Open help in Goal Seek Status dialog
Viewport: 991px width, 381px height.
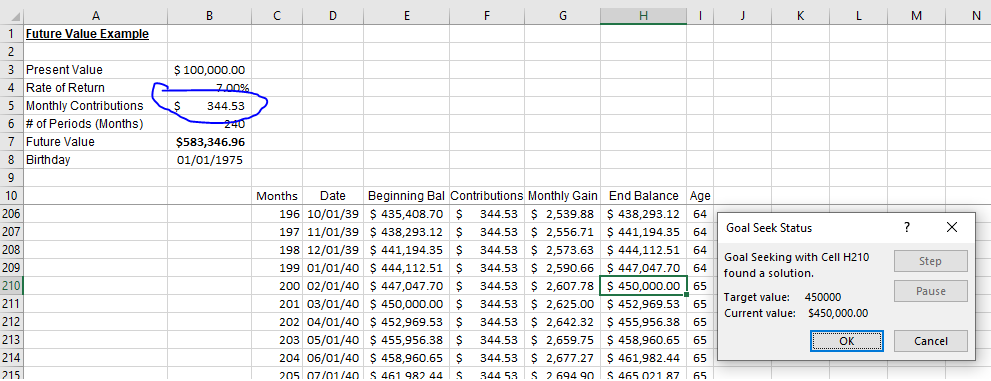pyautogui.click(x=906, y=227)
